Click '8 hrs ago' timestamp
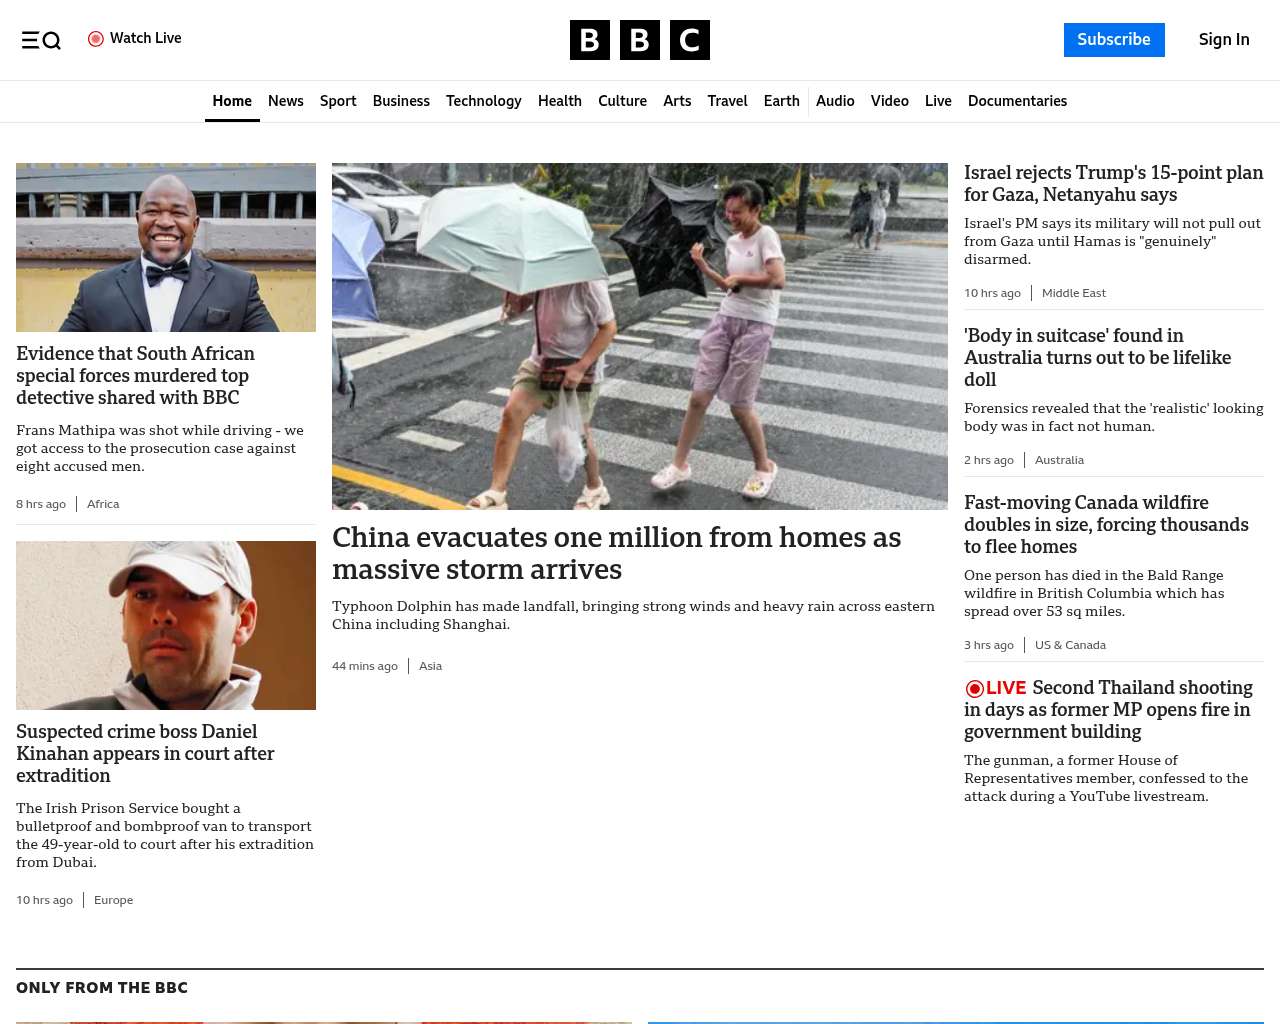Image resolution: width=1280 pixels, height=1024 pixels. click(41, 504)
